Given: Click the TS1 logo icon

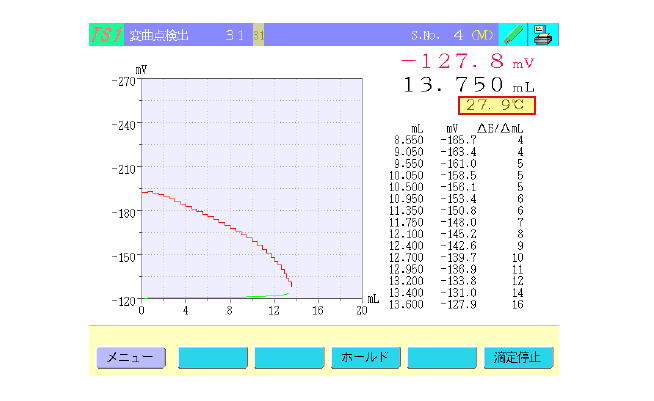Looking at the screenshot, I should (x=106, y=35).
